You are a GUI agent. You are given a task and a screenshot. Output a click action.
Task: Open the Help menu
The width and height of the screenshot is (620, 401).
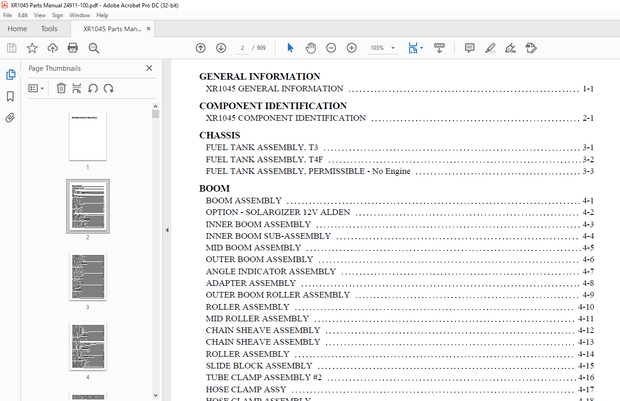tap(102, 15)
